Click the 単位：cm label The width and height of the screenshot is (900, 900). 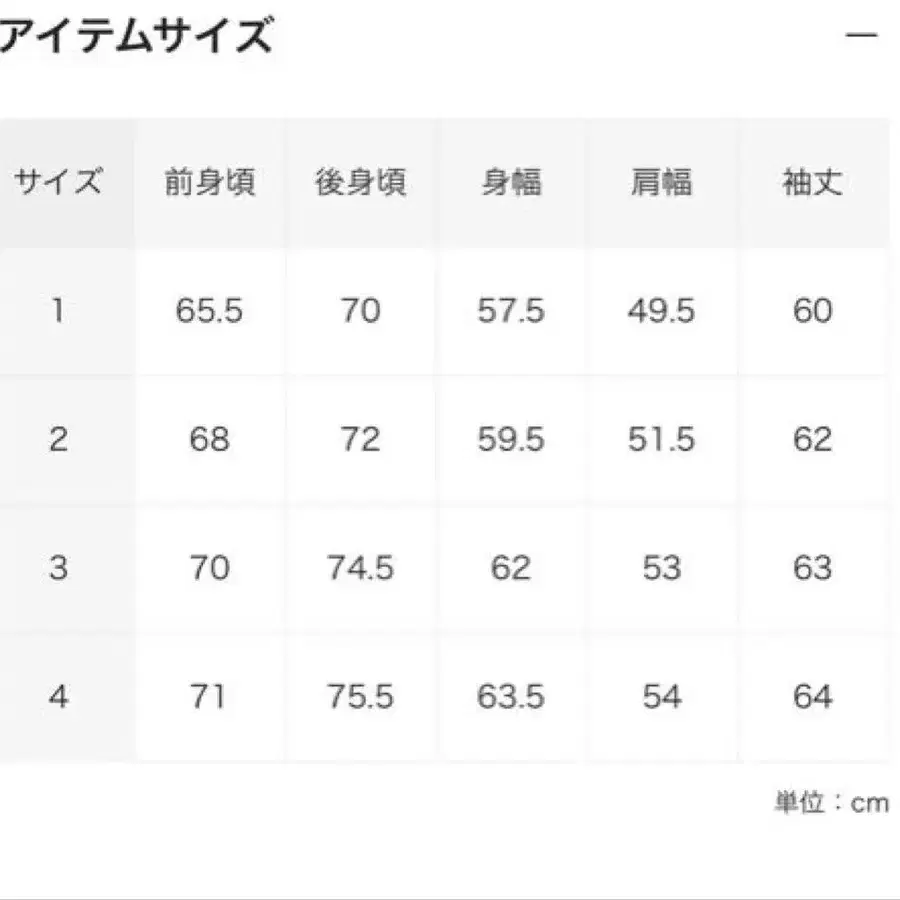[x=832, y=800]
